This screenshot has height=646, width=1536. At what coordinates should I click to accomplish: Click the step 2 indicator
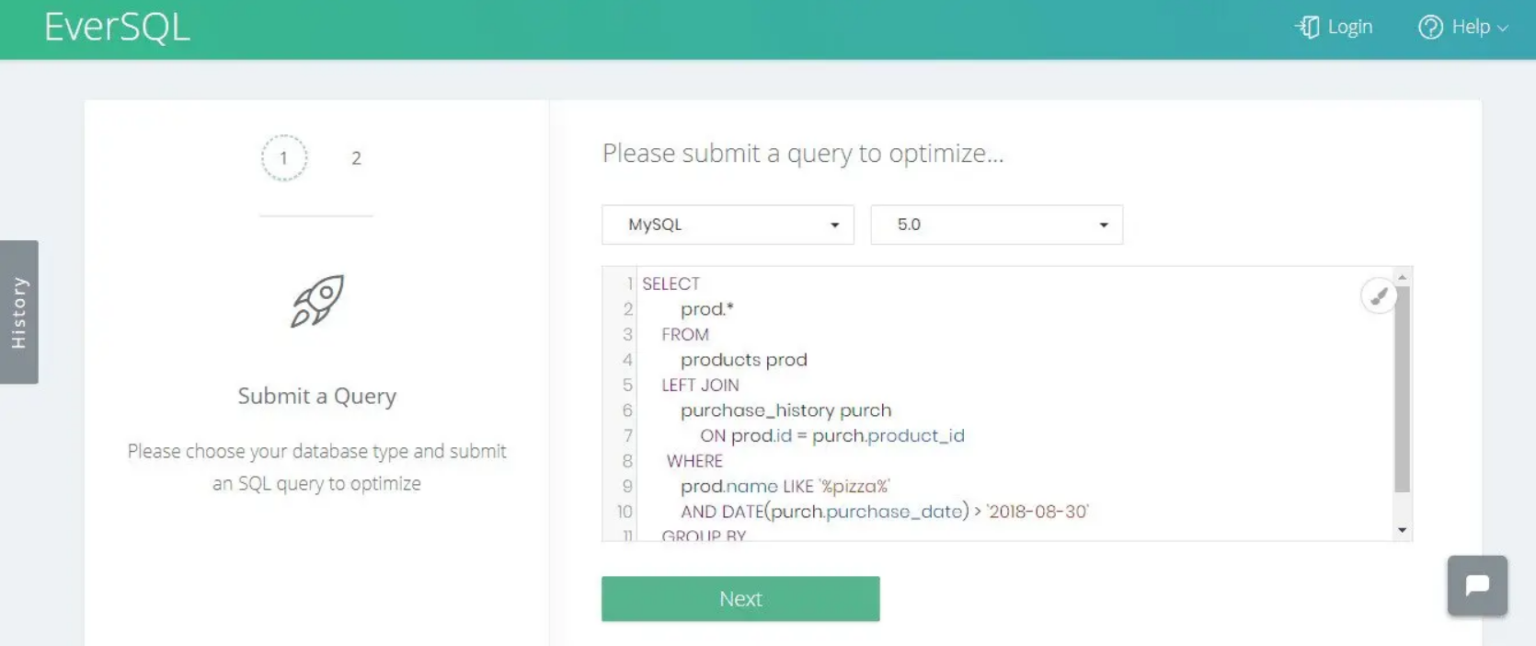coord(356,157)
